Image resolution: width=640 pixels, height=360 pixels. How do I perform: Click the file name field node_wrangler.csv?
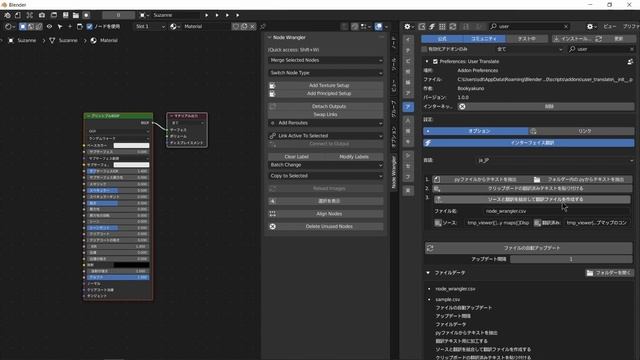(556, 211)
